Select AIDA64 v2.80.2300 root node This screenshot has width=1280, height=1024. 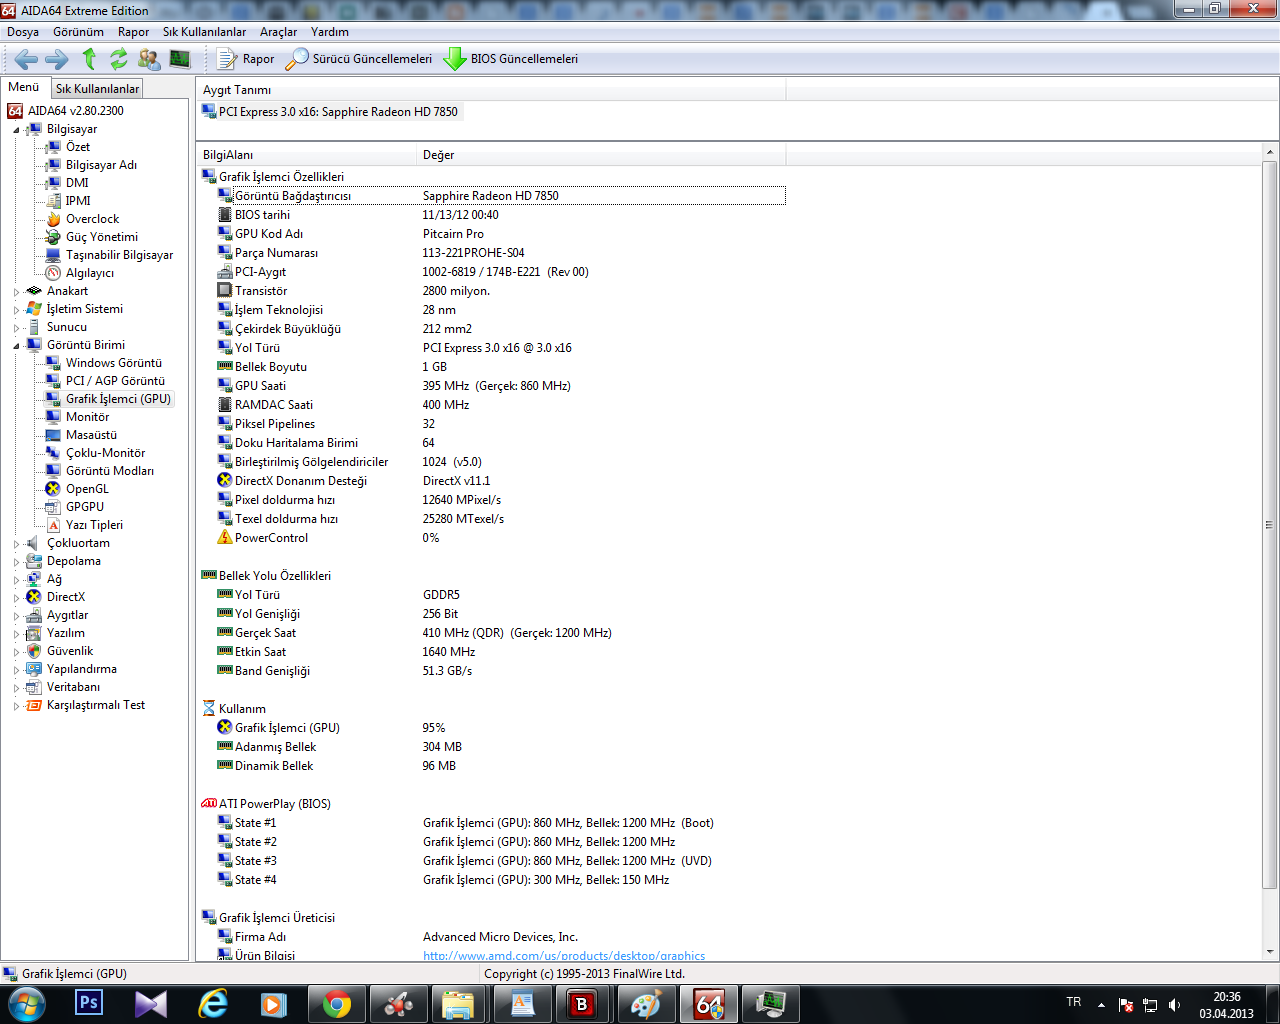tap(75, 111)
